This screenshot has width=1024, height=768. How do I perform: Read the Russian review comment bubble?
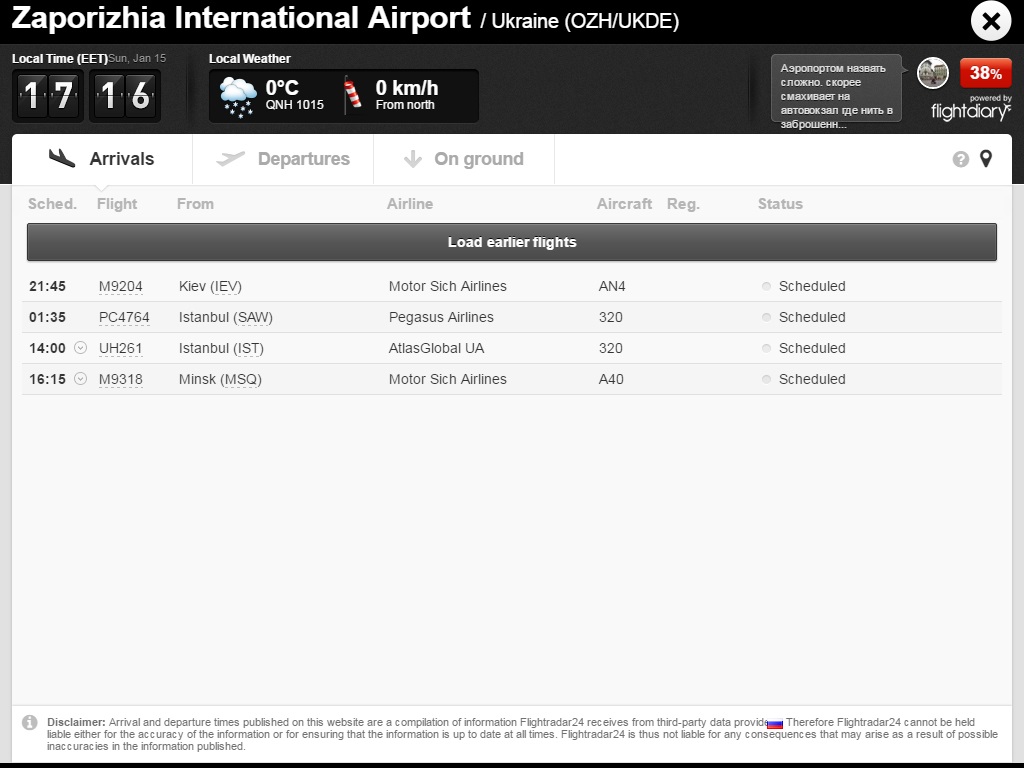tap(836, 89)
